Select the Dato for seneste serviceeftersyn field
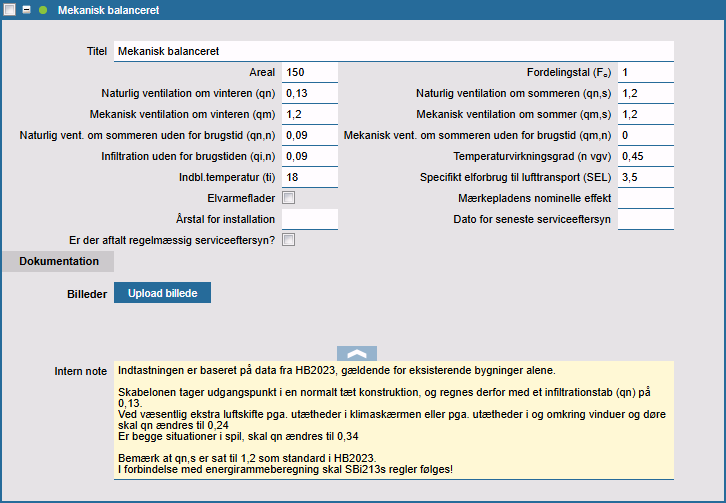Viewport: 726px width, 503px height. point(646,219)
